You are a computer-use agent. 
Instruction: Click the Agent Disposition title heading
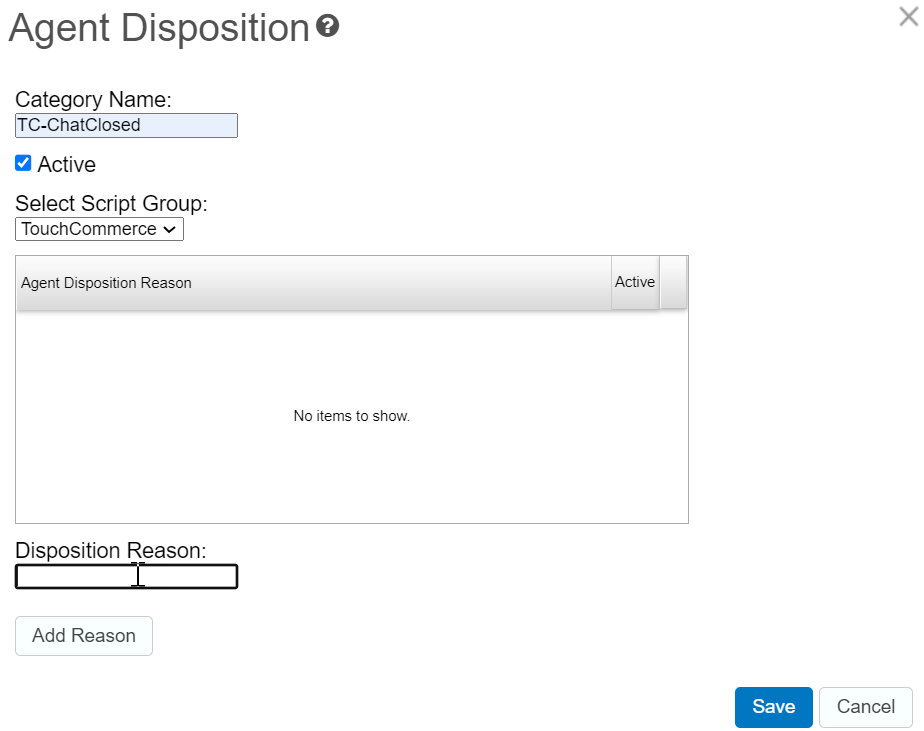coord(159,28)
